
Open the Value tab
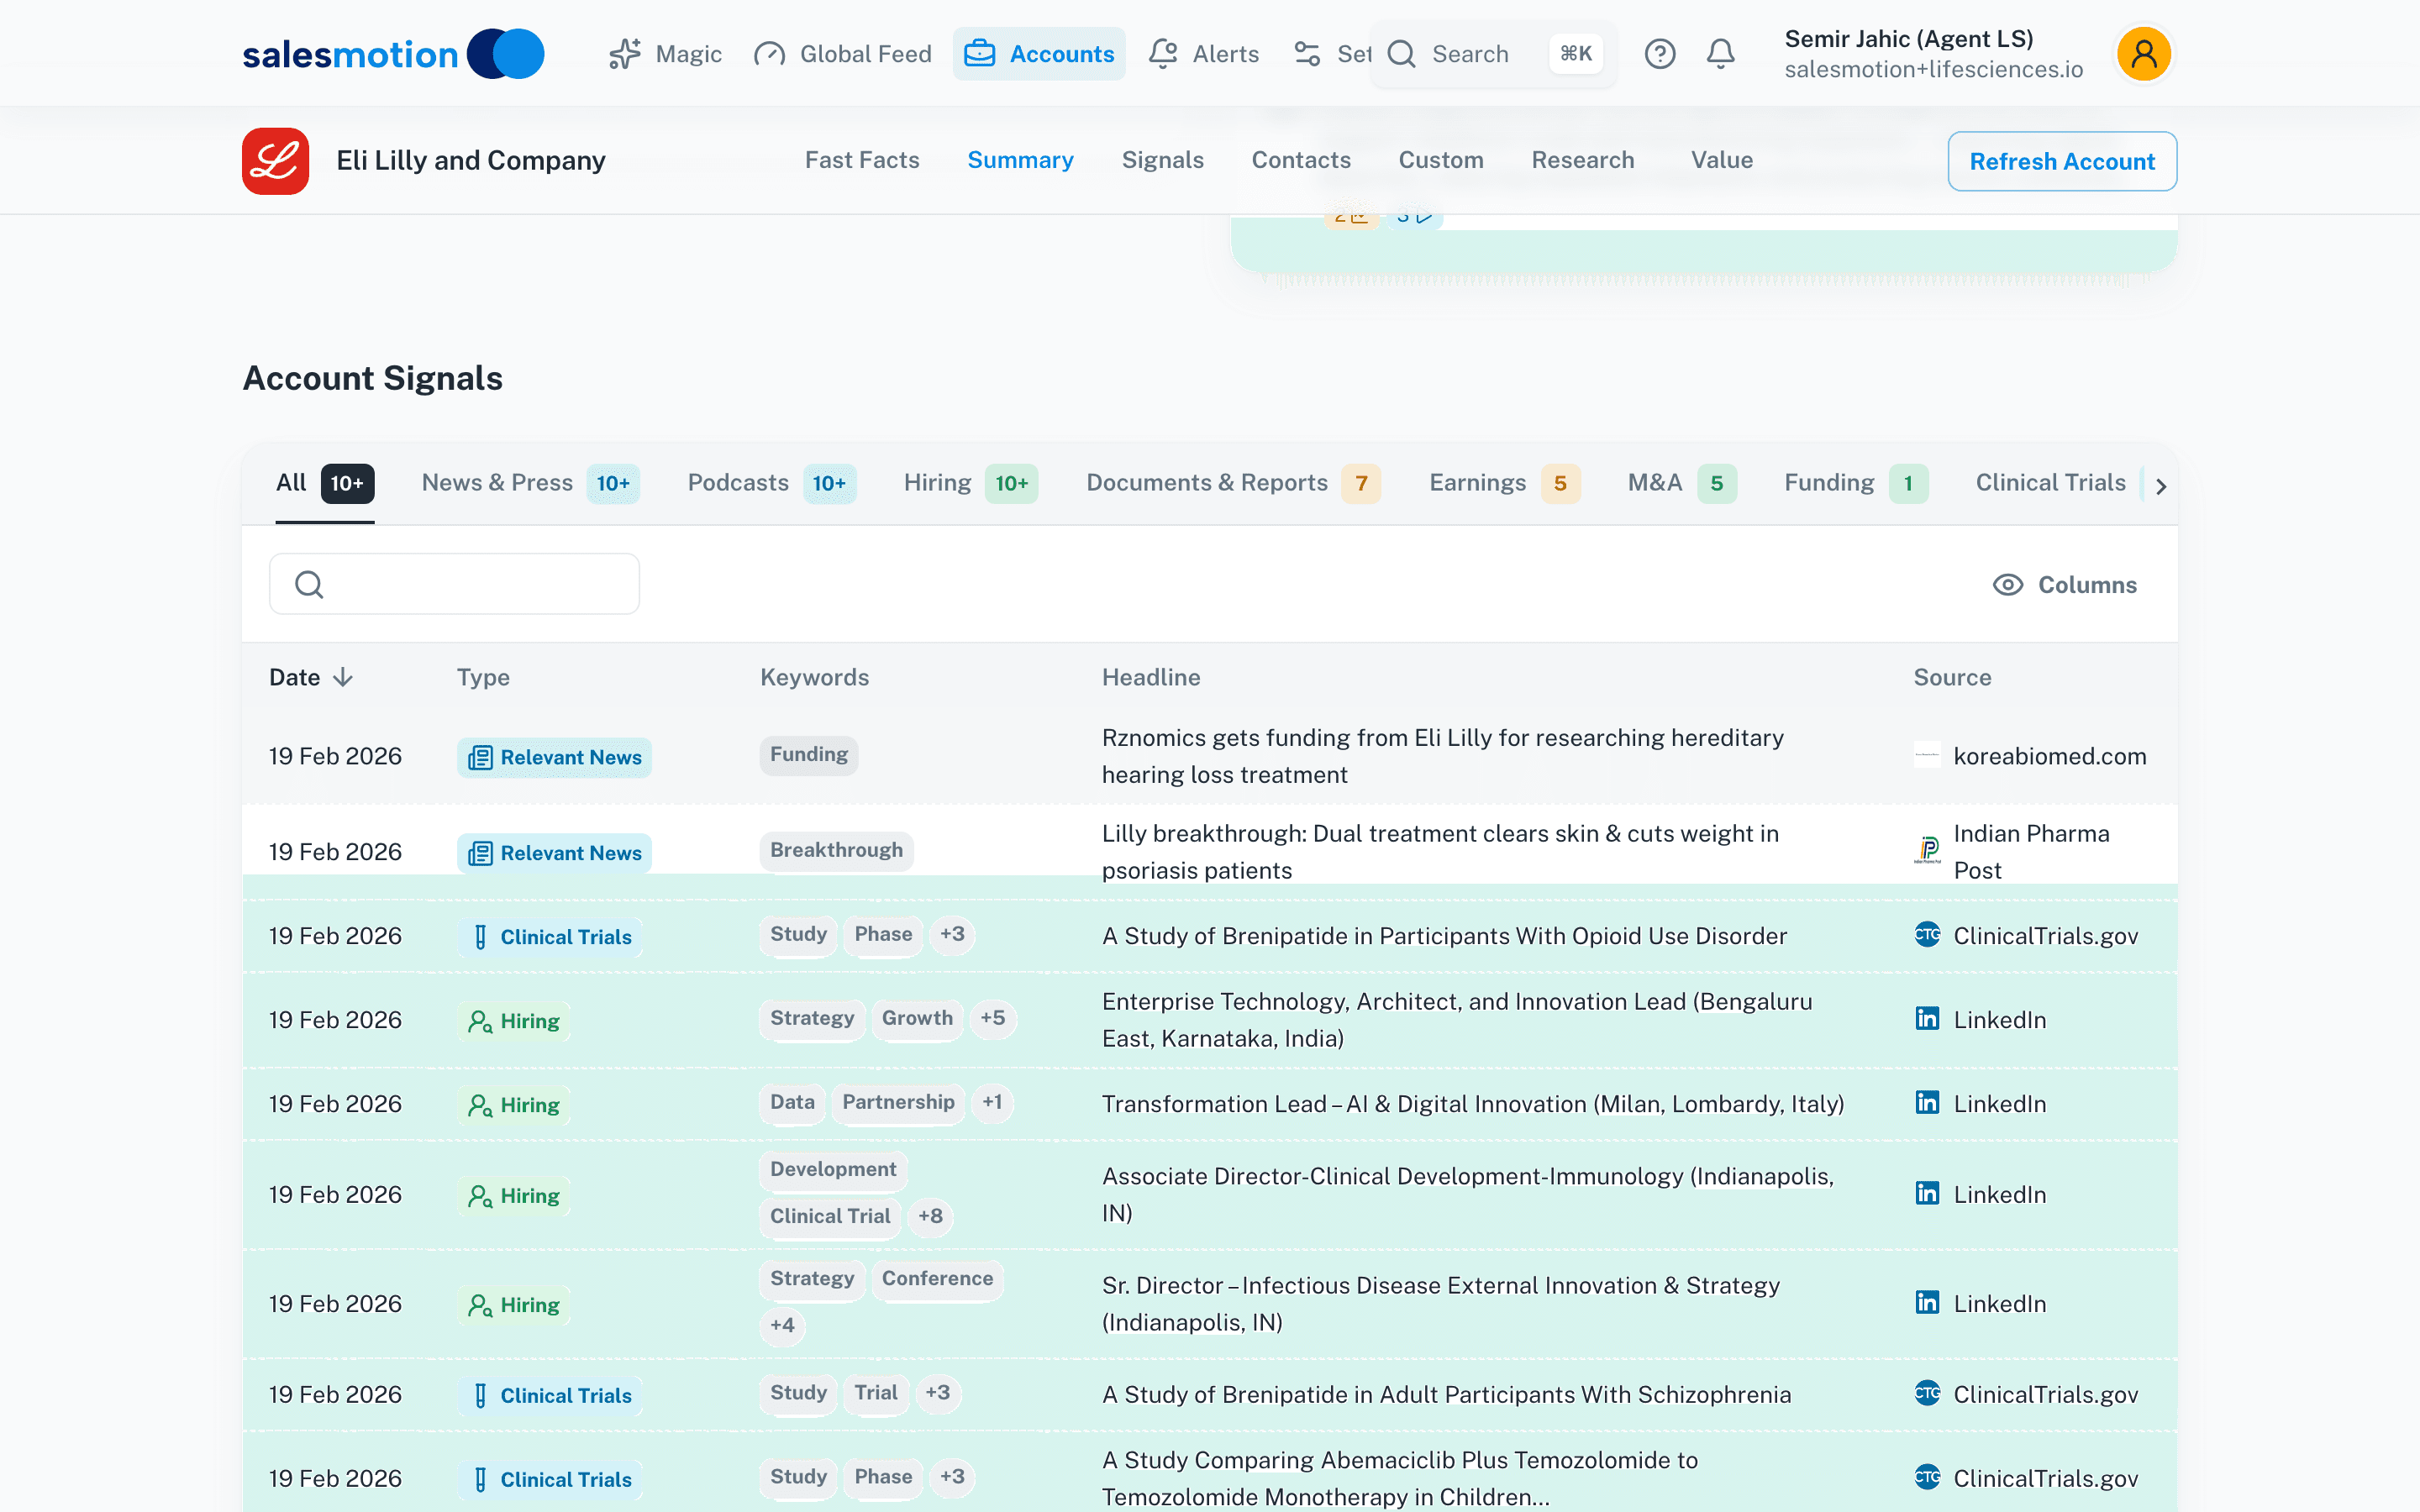click(1721, 161)
